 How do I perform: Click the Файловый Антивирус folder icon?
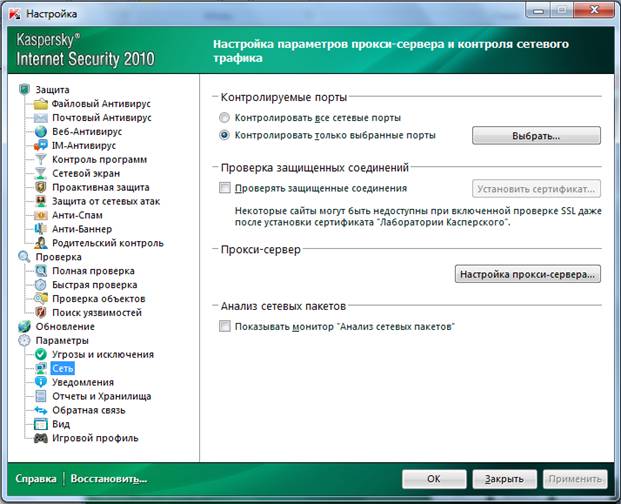tap(41, 104)
